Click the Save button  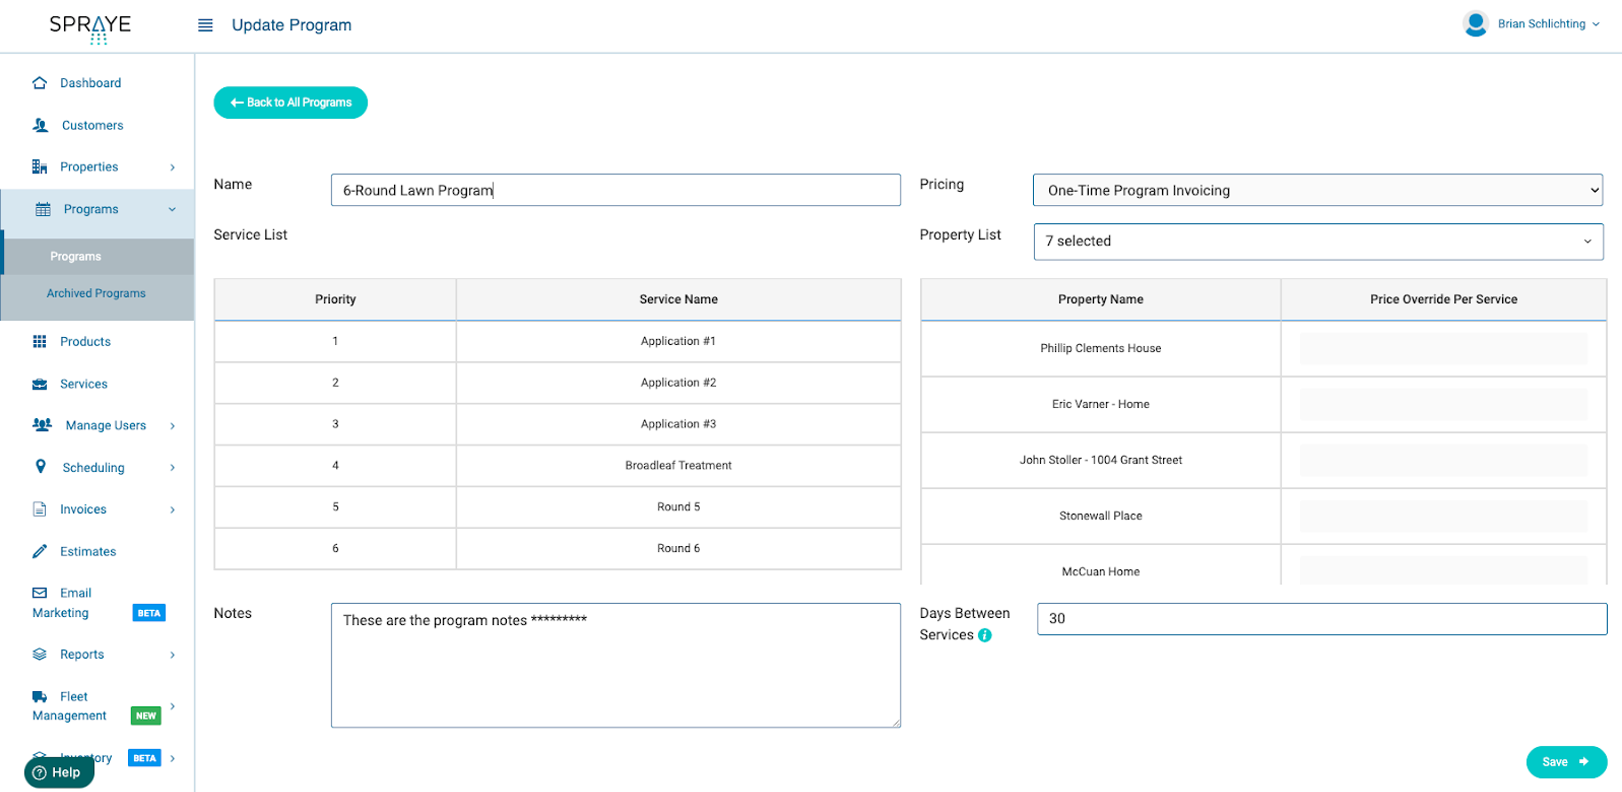point(1566,762)
